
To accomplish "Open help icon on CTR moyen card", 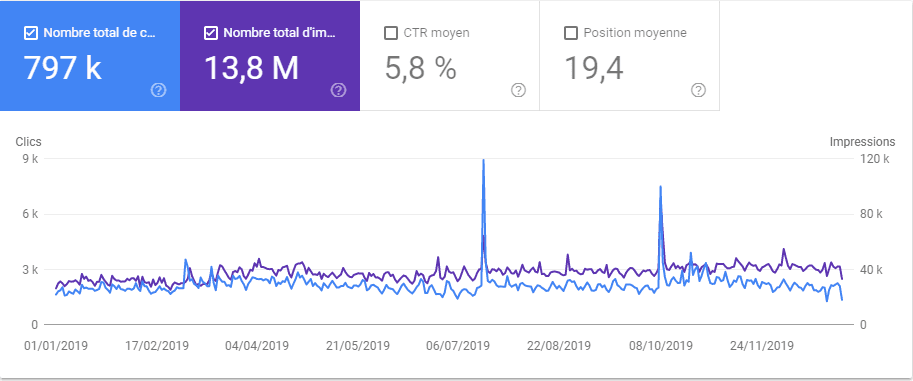I will pyautogui.click(x=518, y=90).
